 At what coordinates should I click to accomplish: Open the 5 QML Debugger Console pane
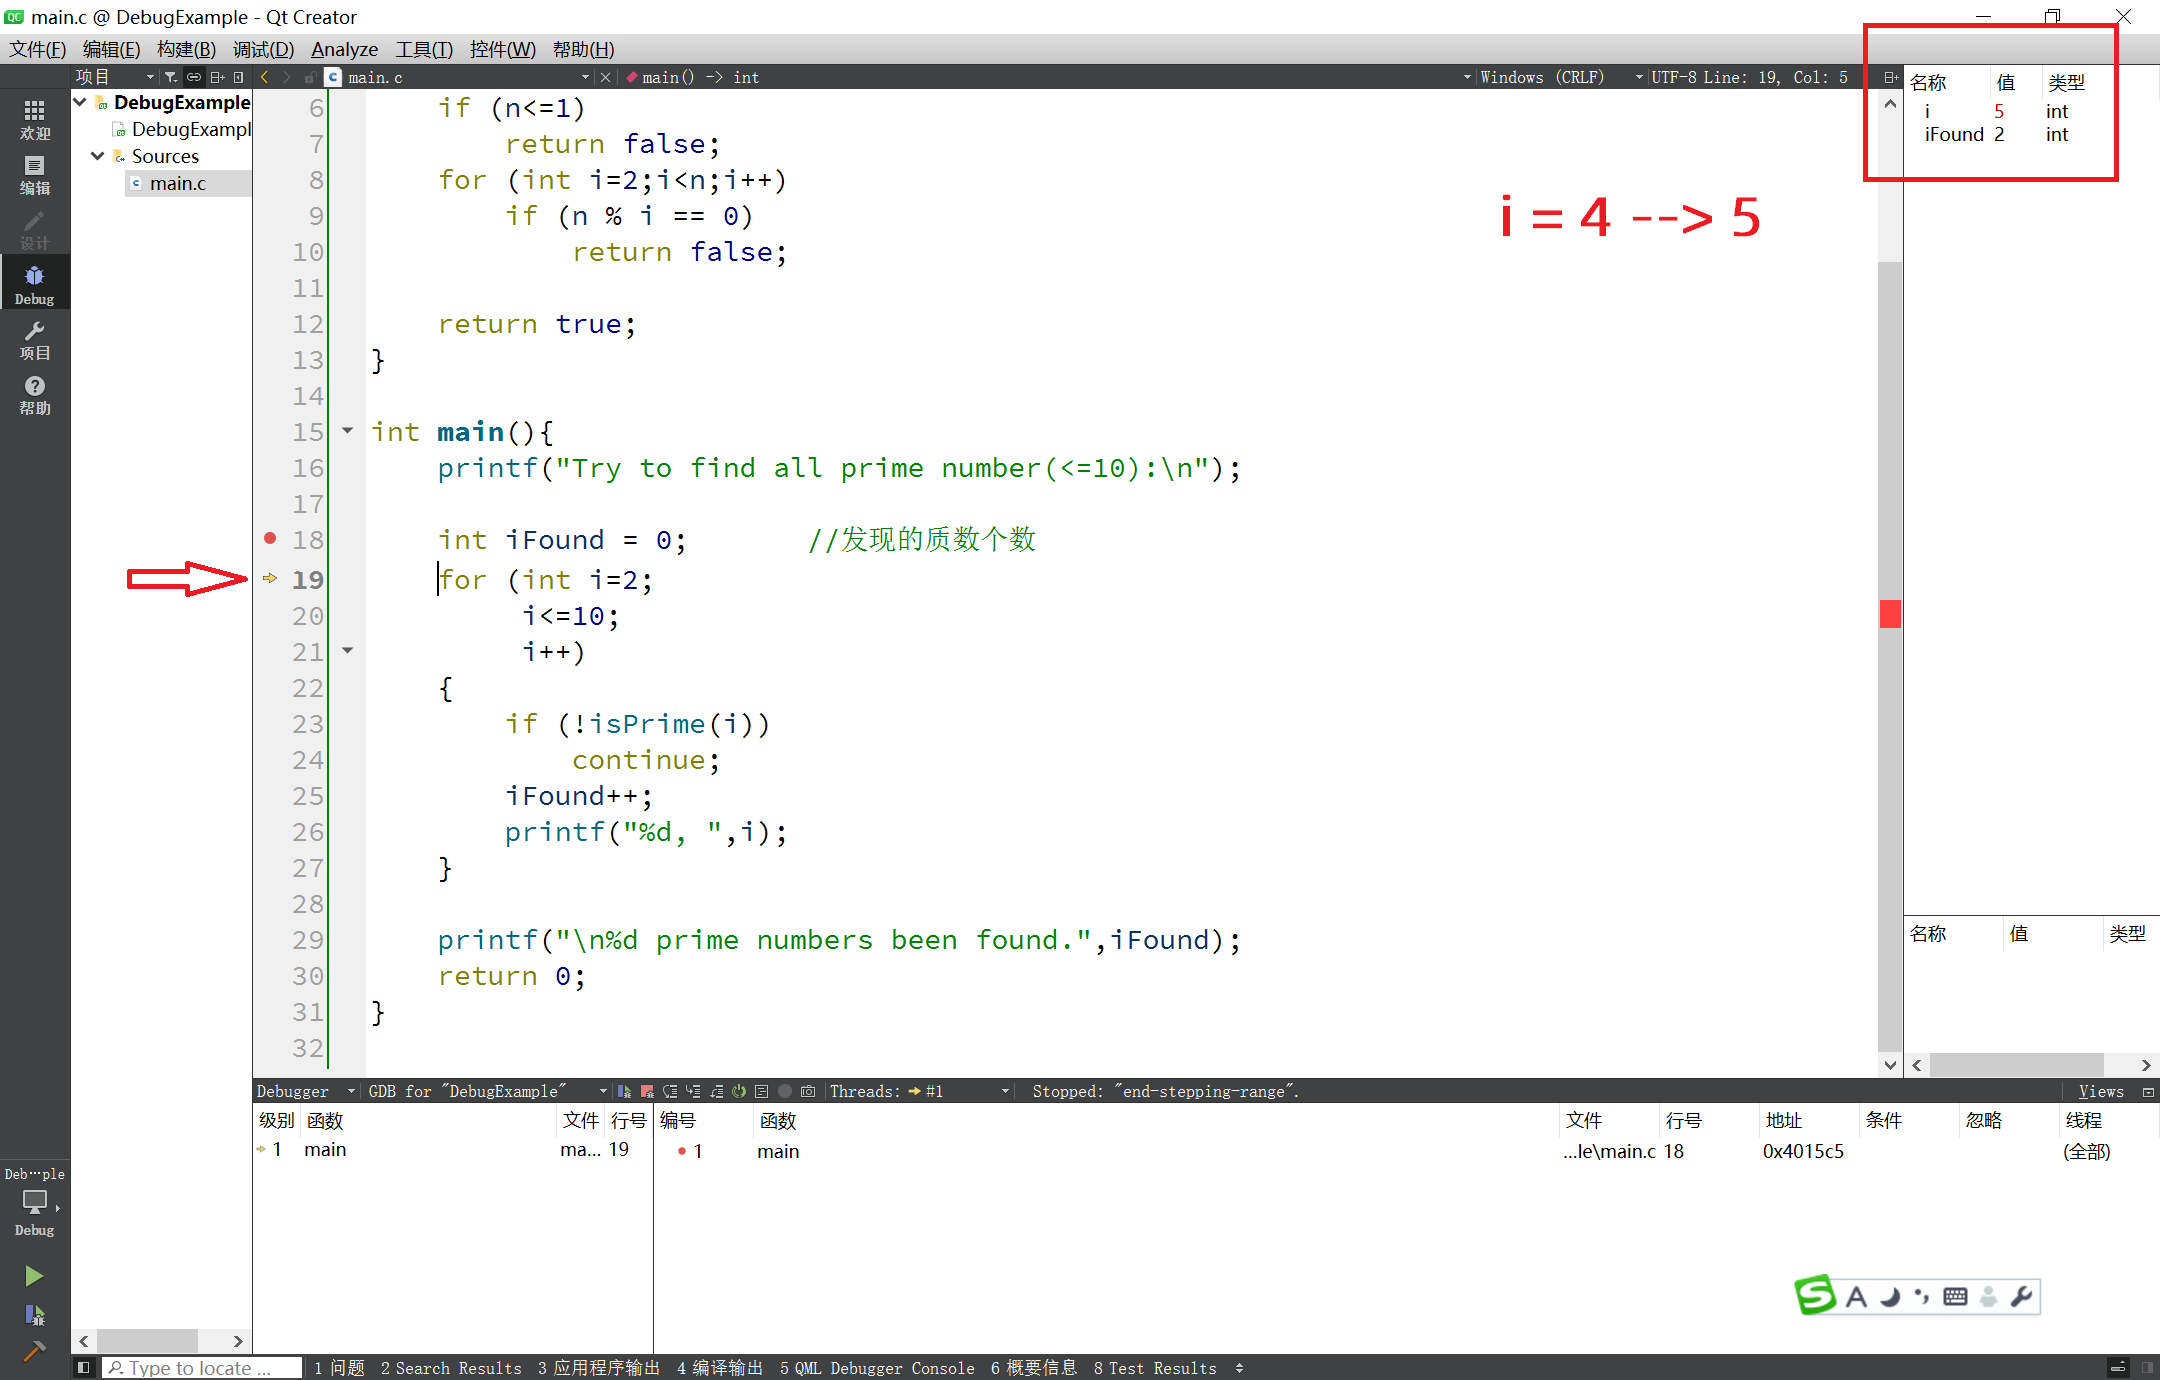pyautogui.click(x=877, y=1367)
